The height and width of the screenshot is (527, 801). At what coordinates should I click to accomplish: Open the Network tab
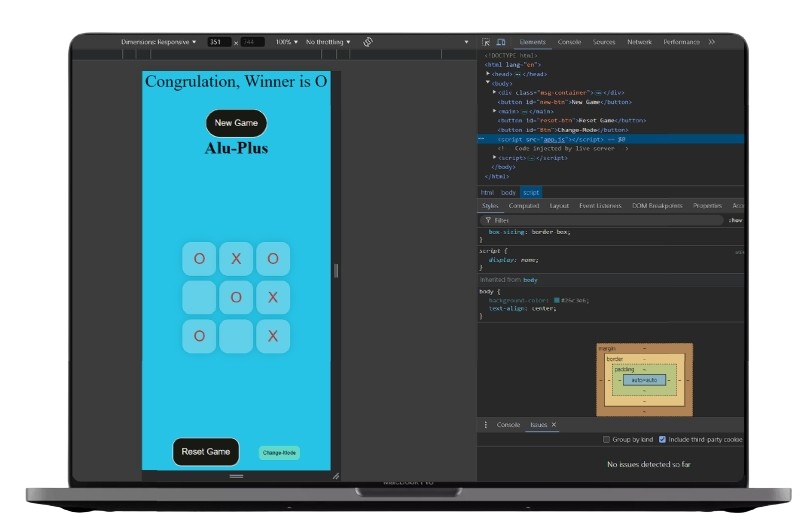tap(639, 42)
